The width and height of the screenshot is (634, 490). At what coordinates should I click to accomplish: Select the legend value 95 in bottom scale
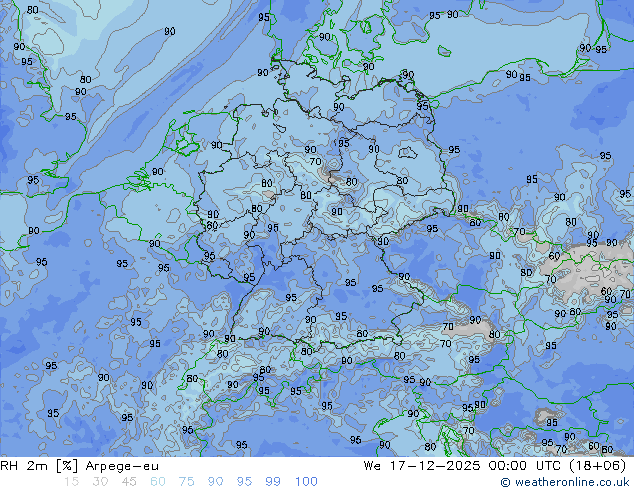pyautogui.click(x=244, y=482)
